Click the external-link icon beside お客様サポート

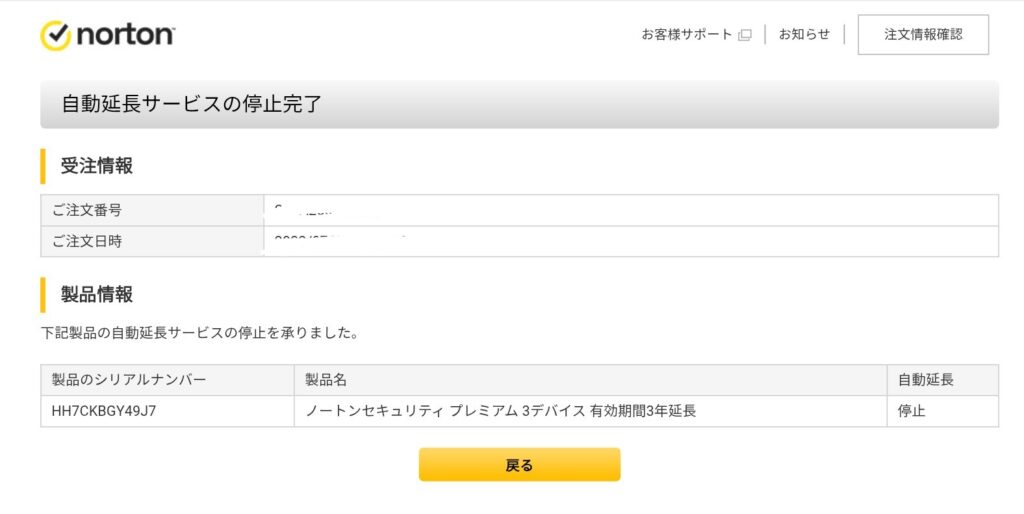745,35
